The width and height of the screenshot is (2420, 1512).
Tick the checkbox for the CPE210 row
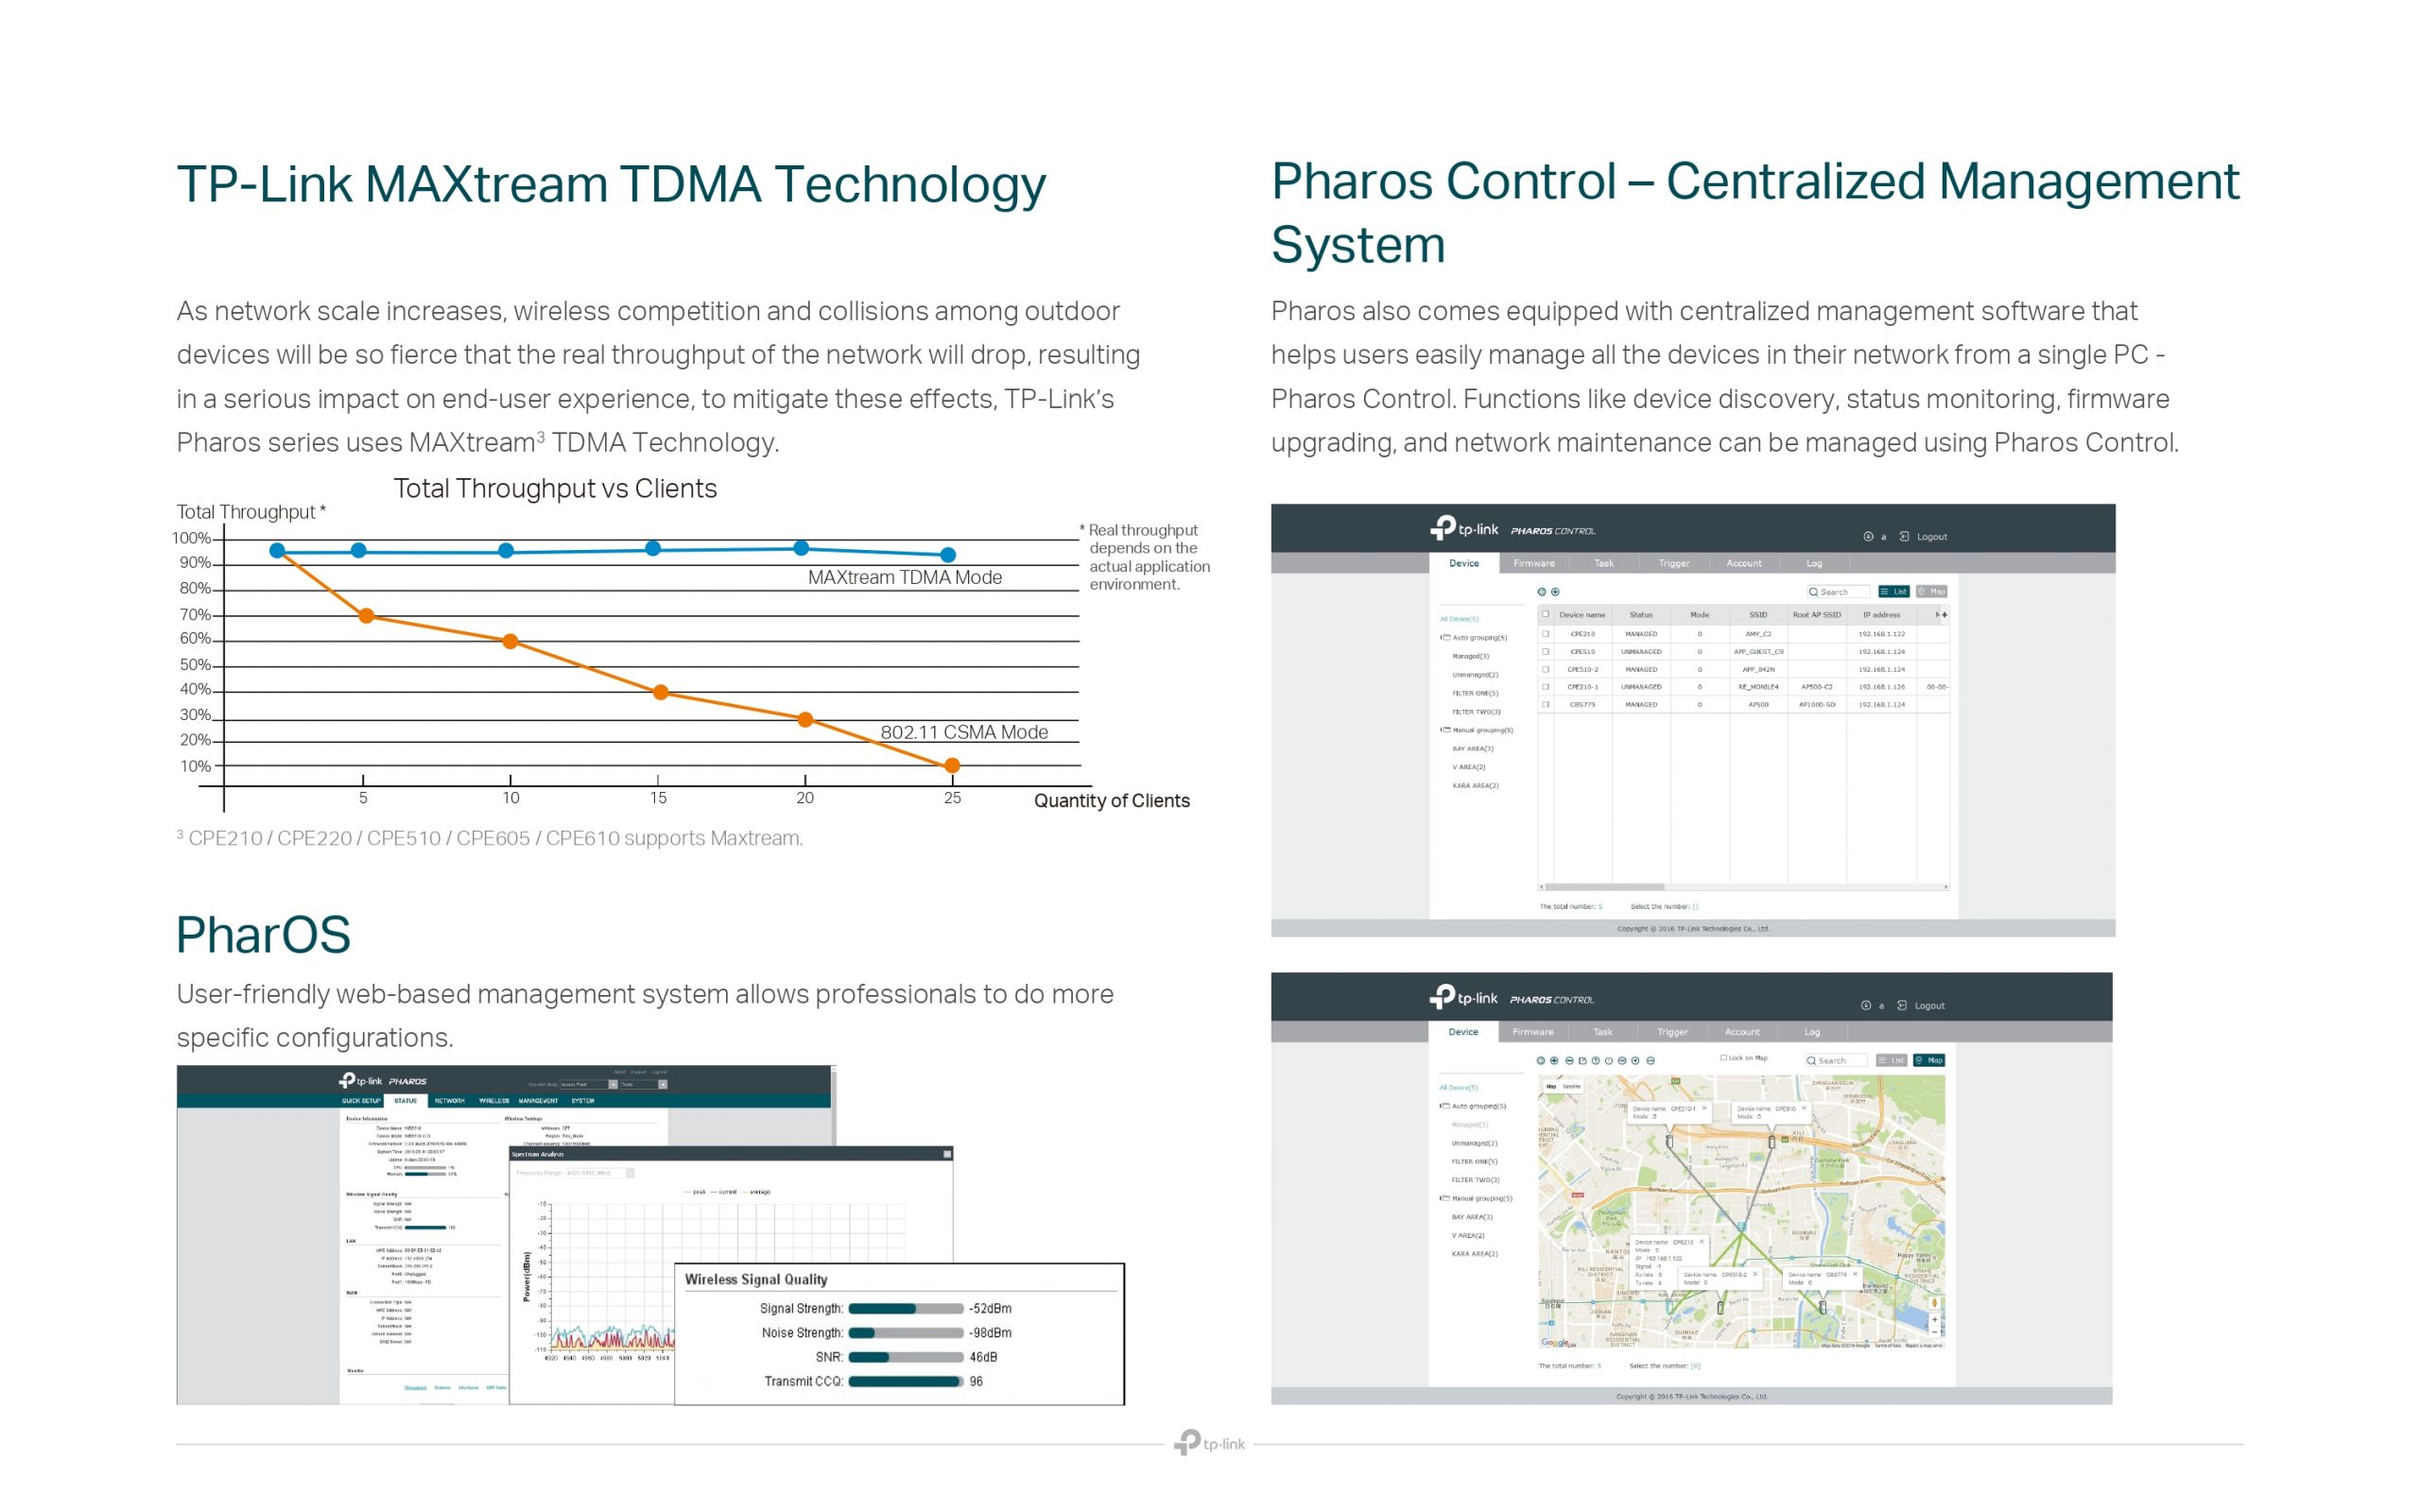(1546, 634)
